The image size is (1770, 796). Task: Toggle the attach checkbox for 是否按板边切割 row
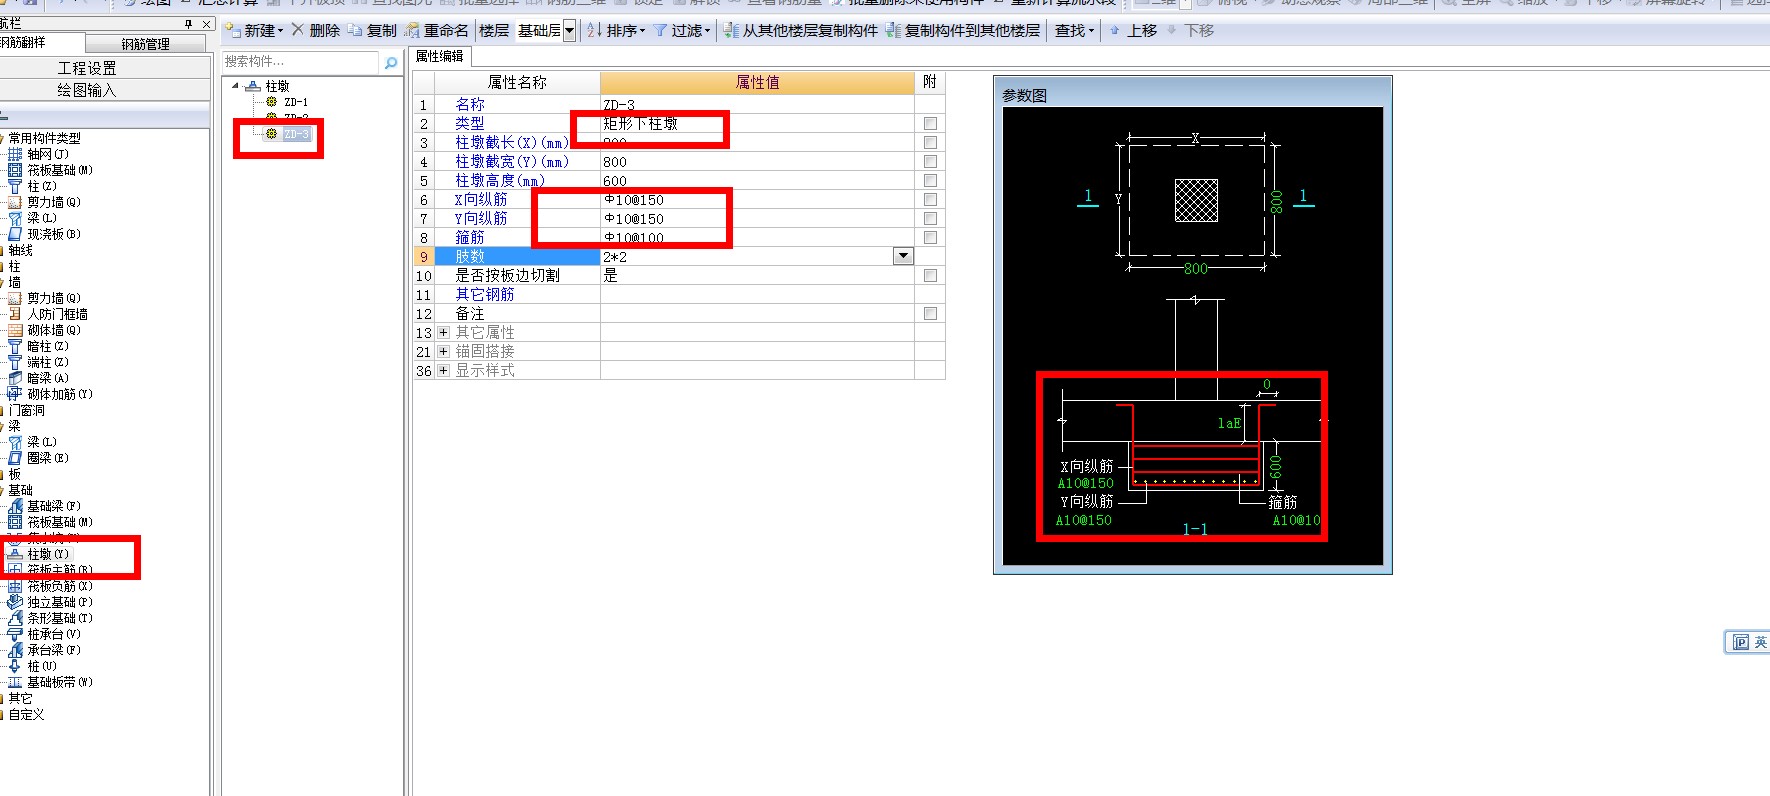(x=930, y=275)
